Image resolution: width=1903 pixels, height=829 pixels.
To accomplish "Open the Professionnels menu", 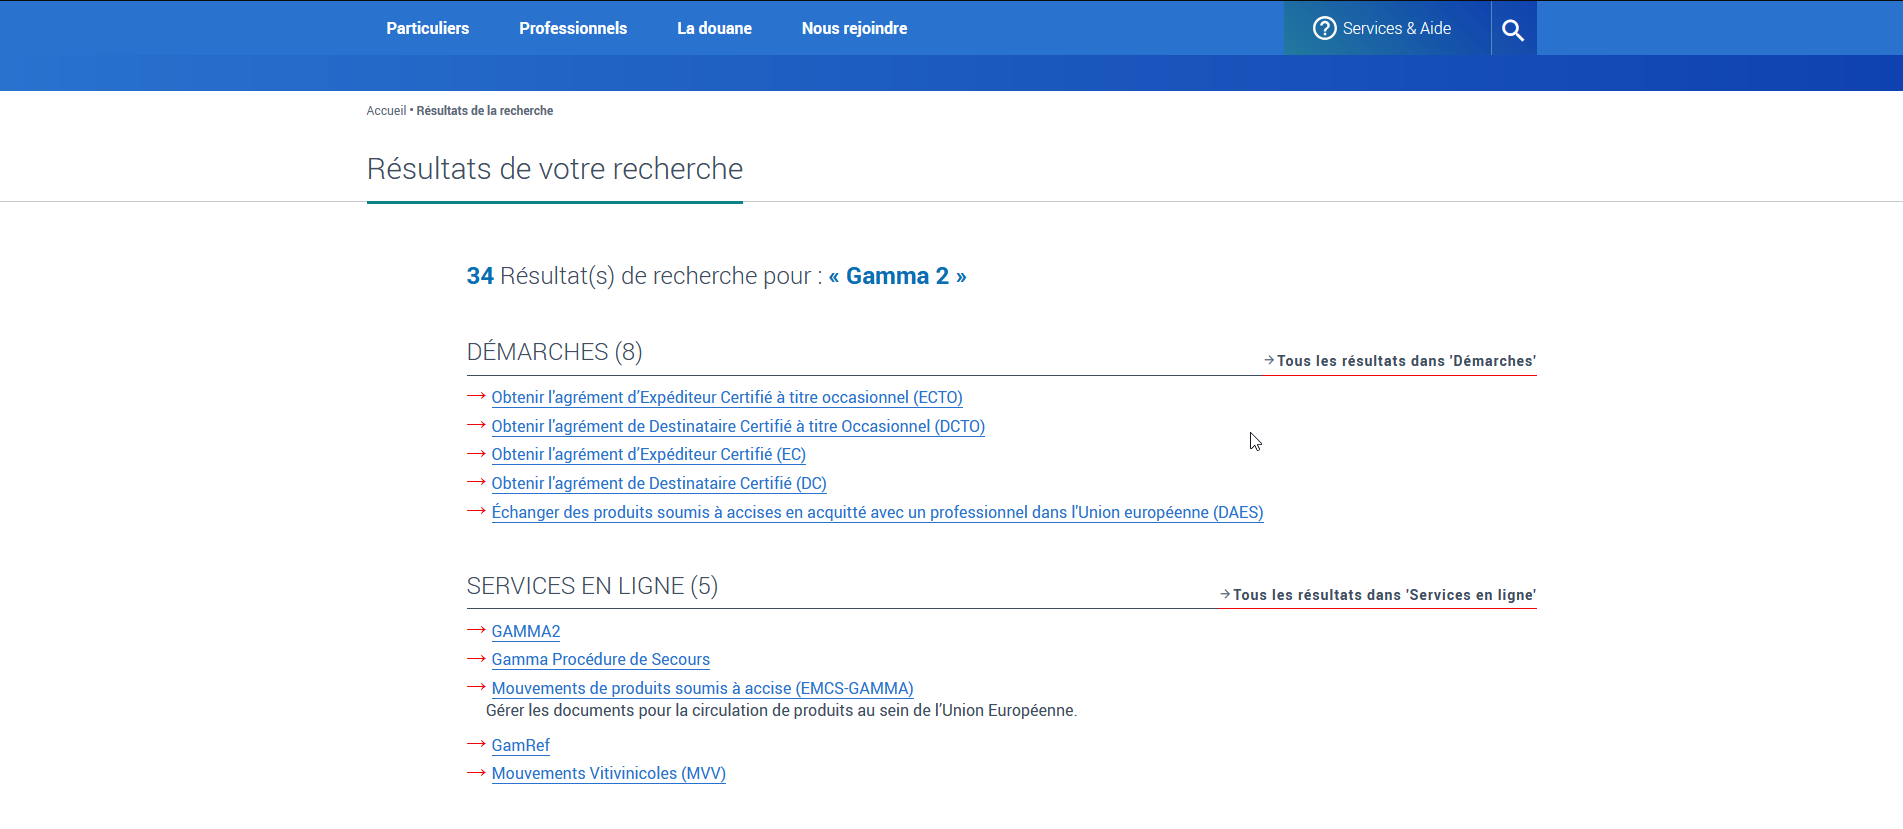I will point(572,29).
